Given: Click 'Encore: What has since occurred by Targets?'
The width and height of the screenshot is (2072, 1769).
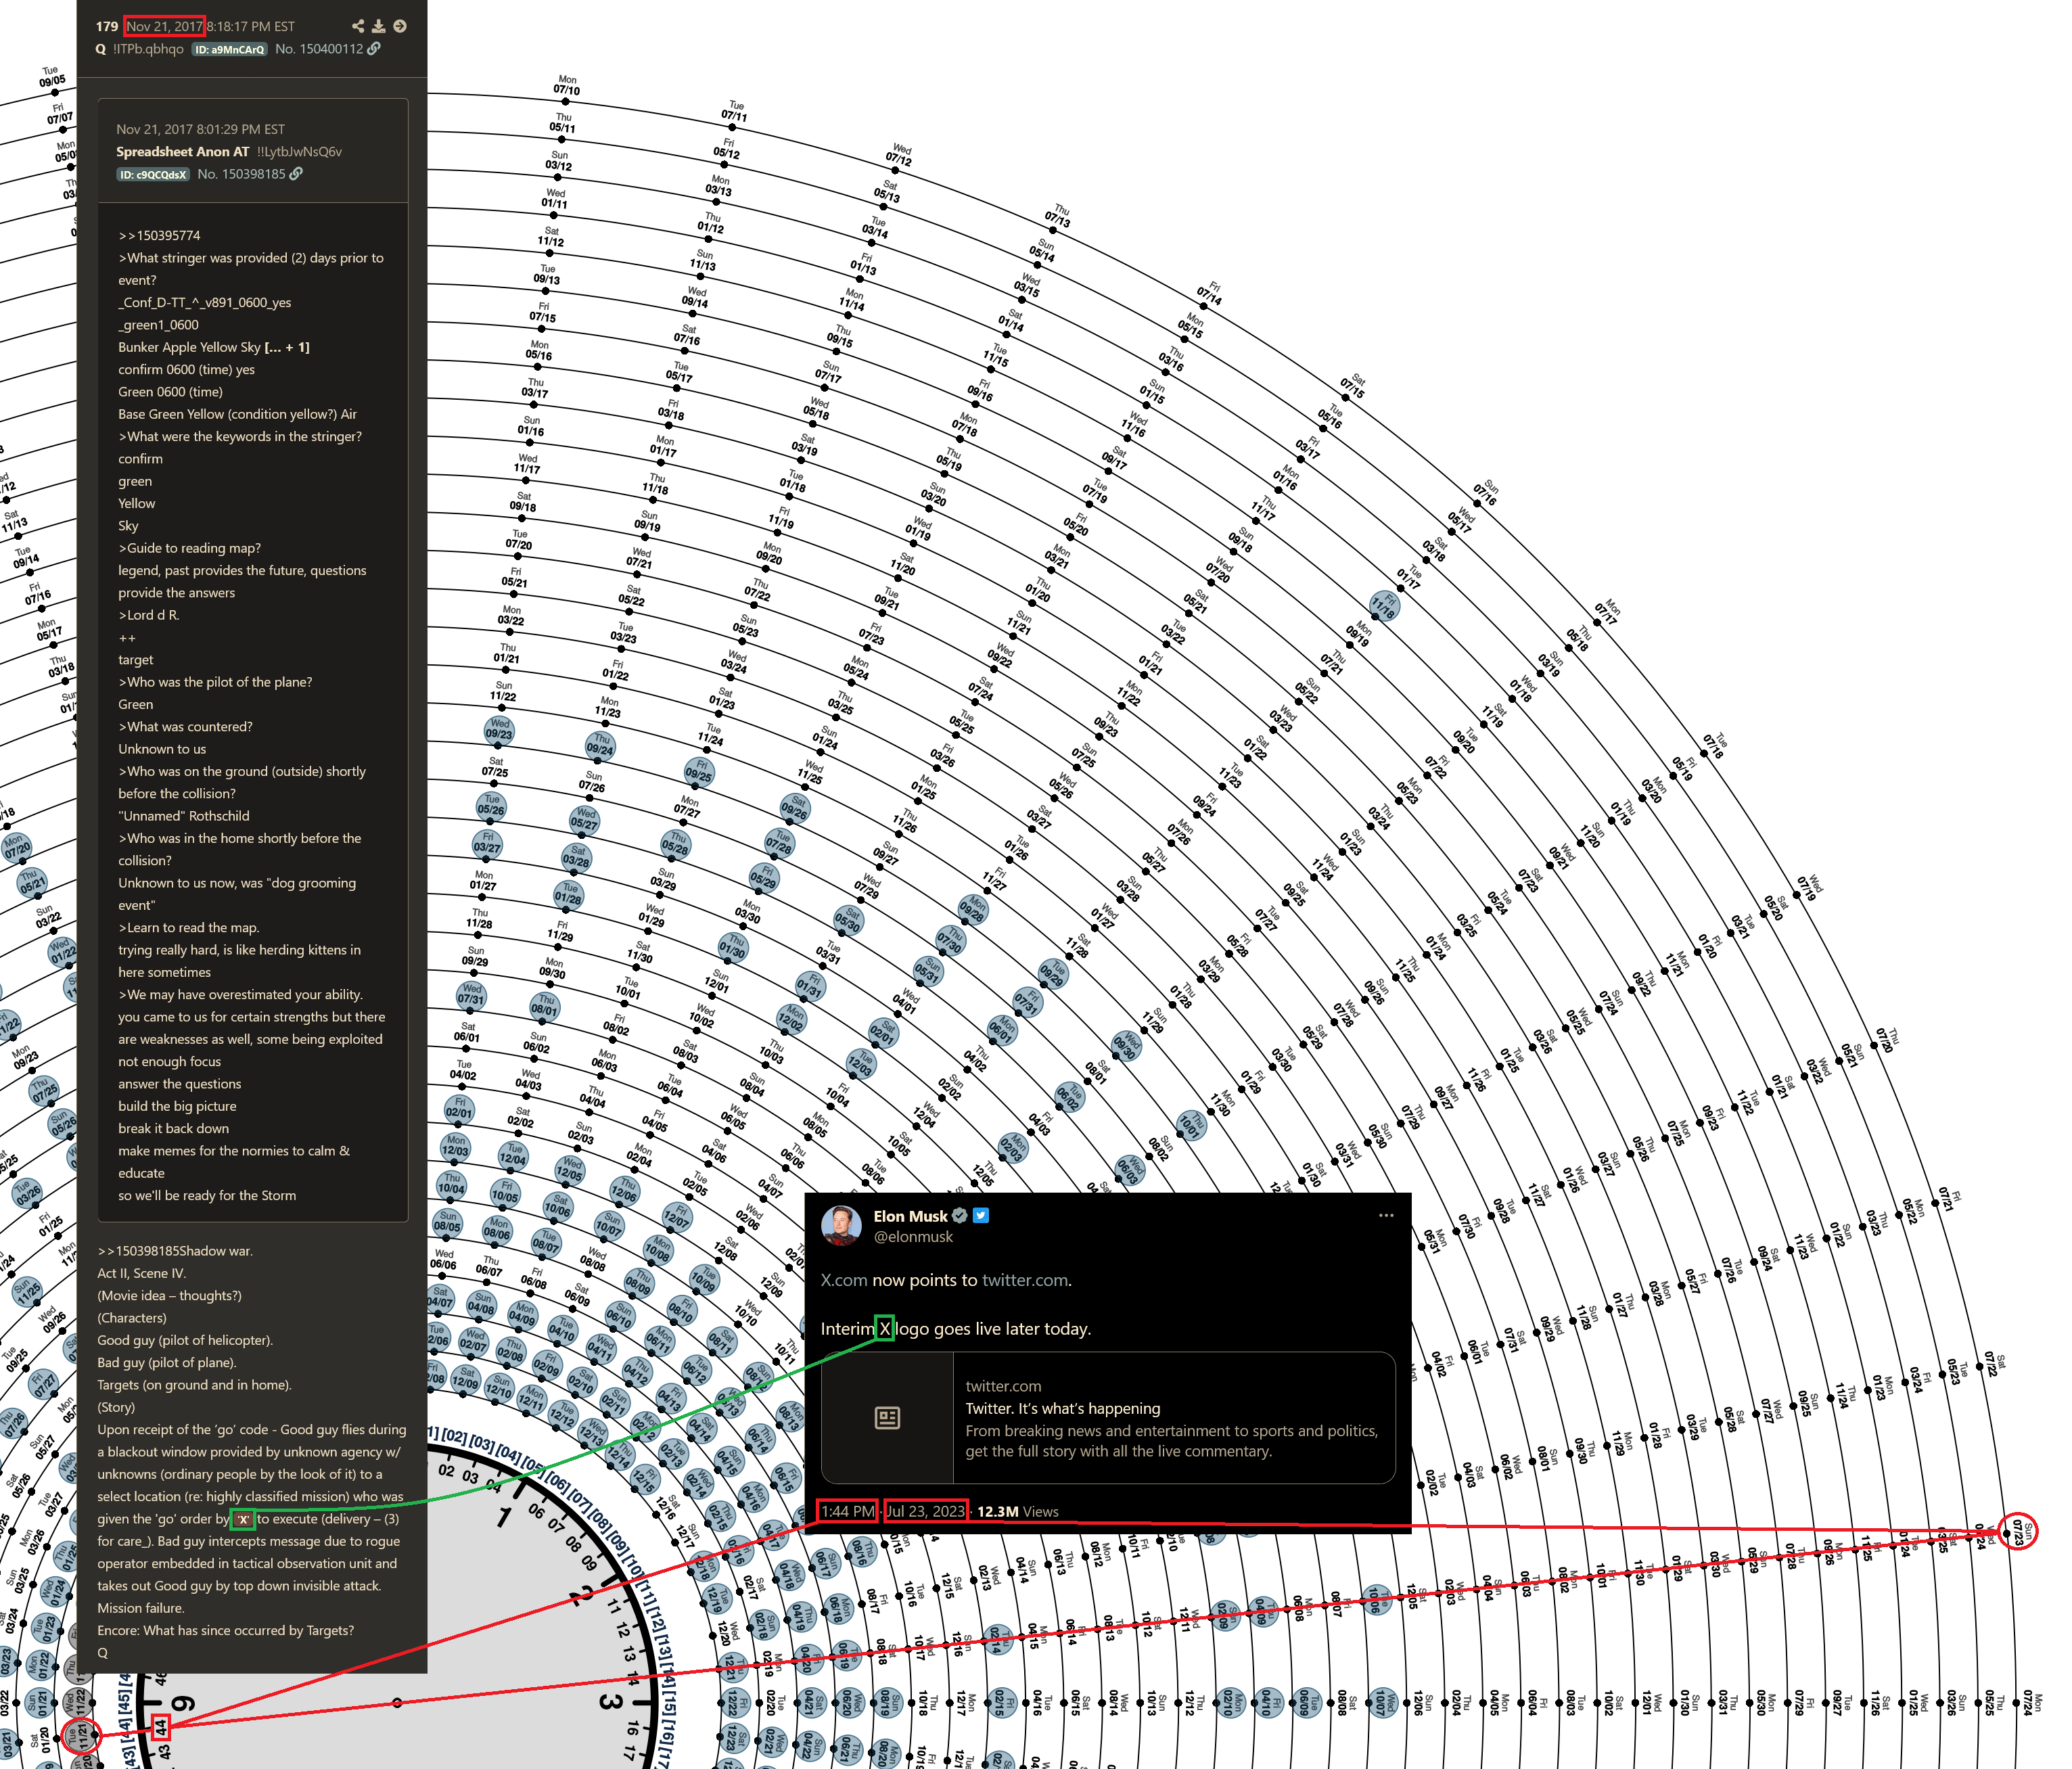Looking at the screenshot, I should (225, 1630).
